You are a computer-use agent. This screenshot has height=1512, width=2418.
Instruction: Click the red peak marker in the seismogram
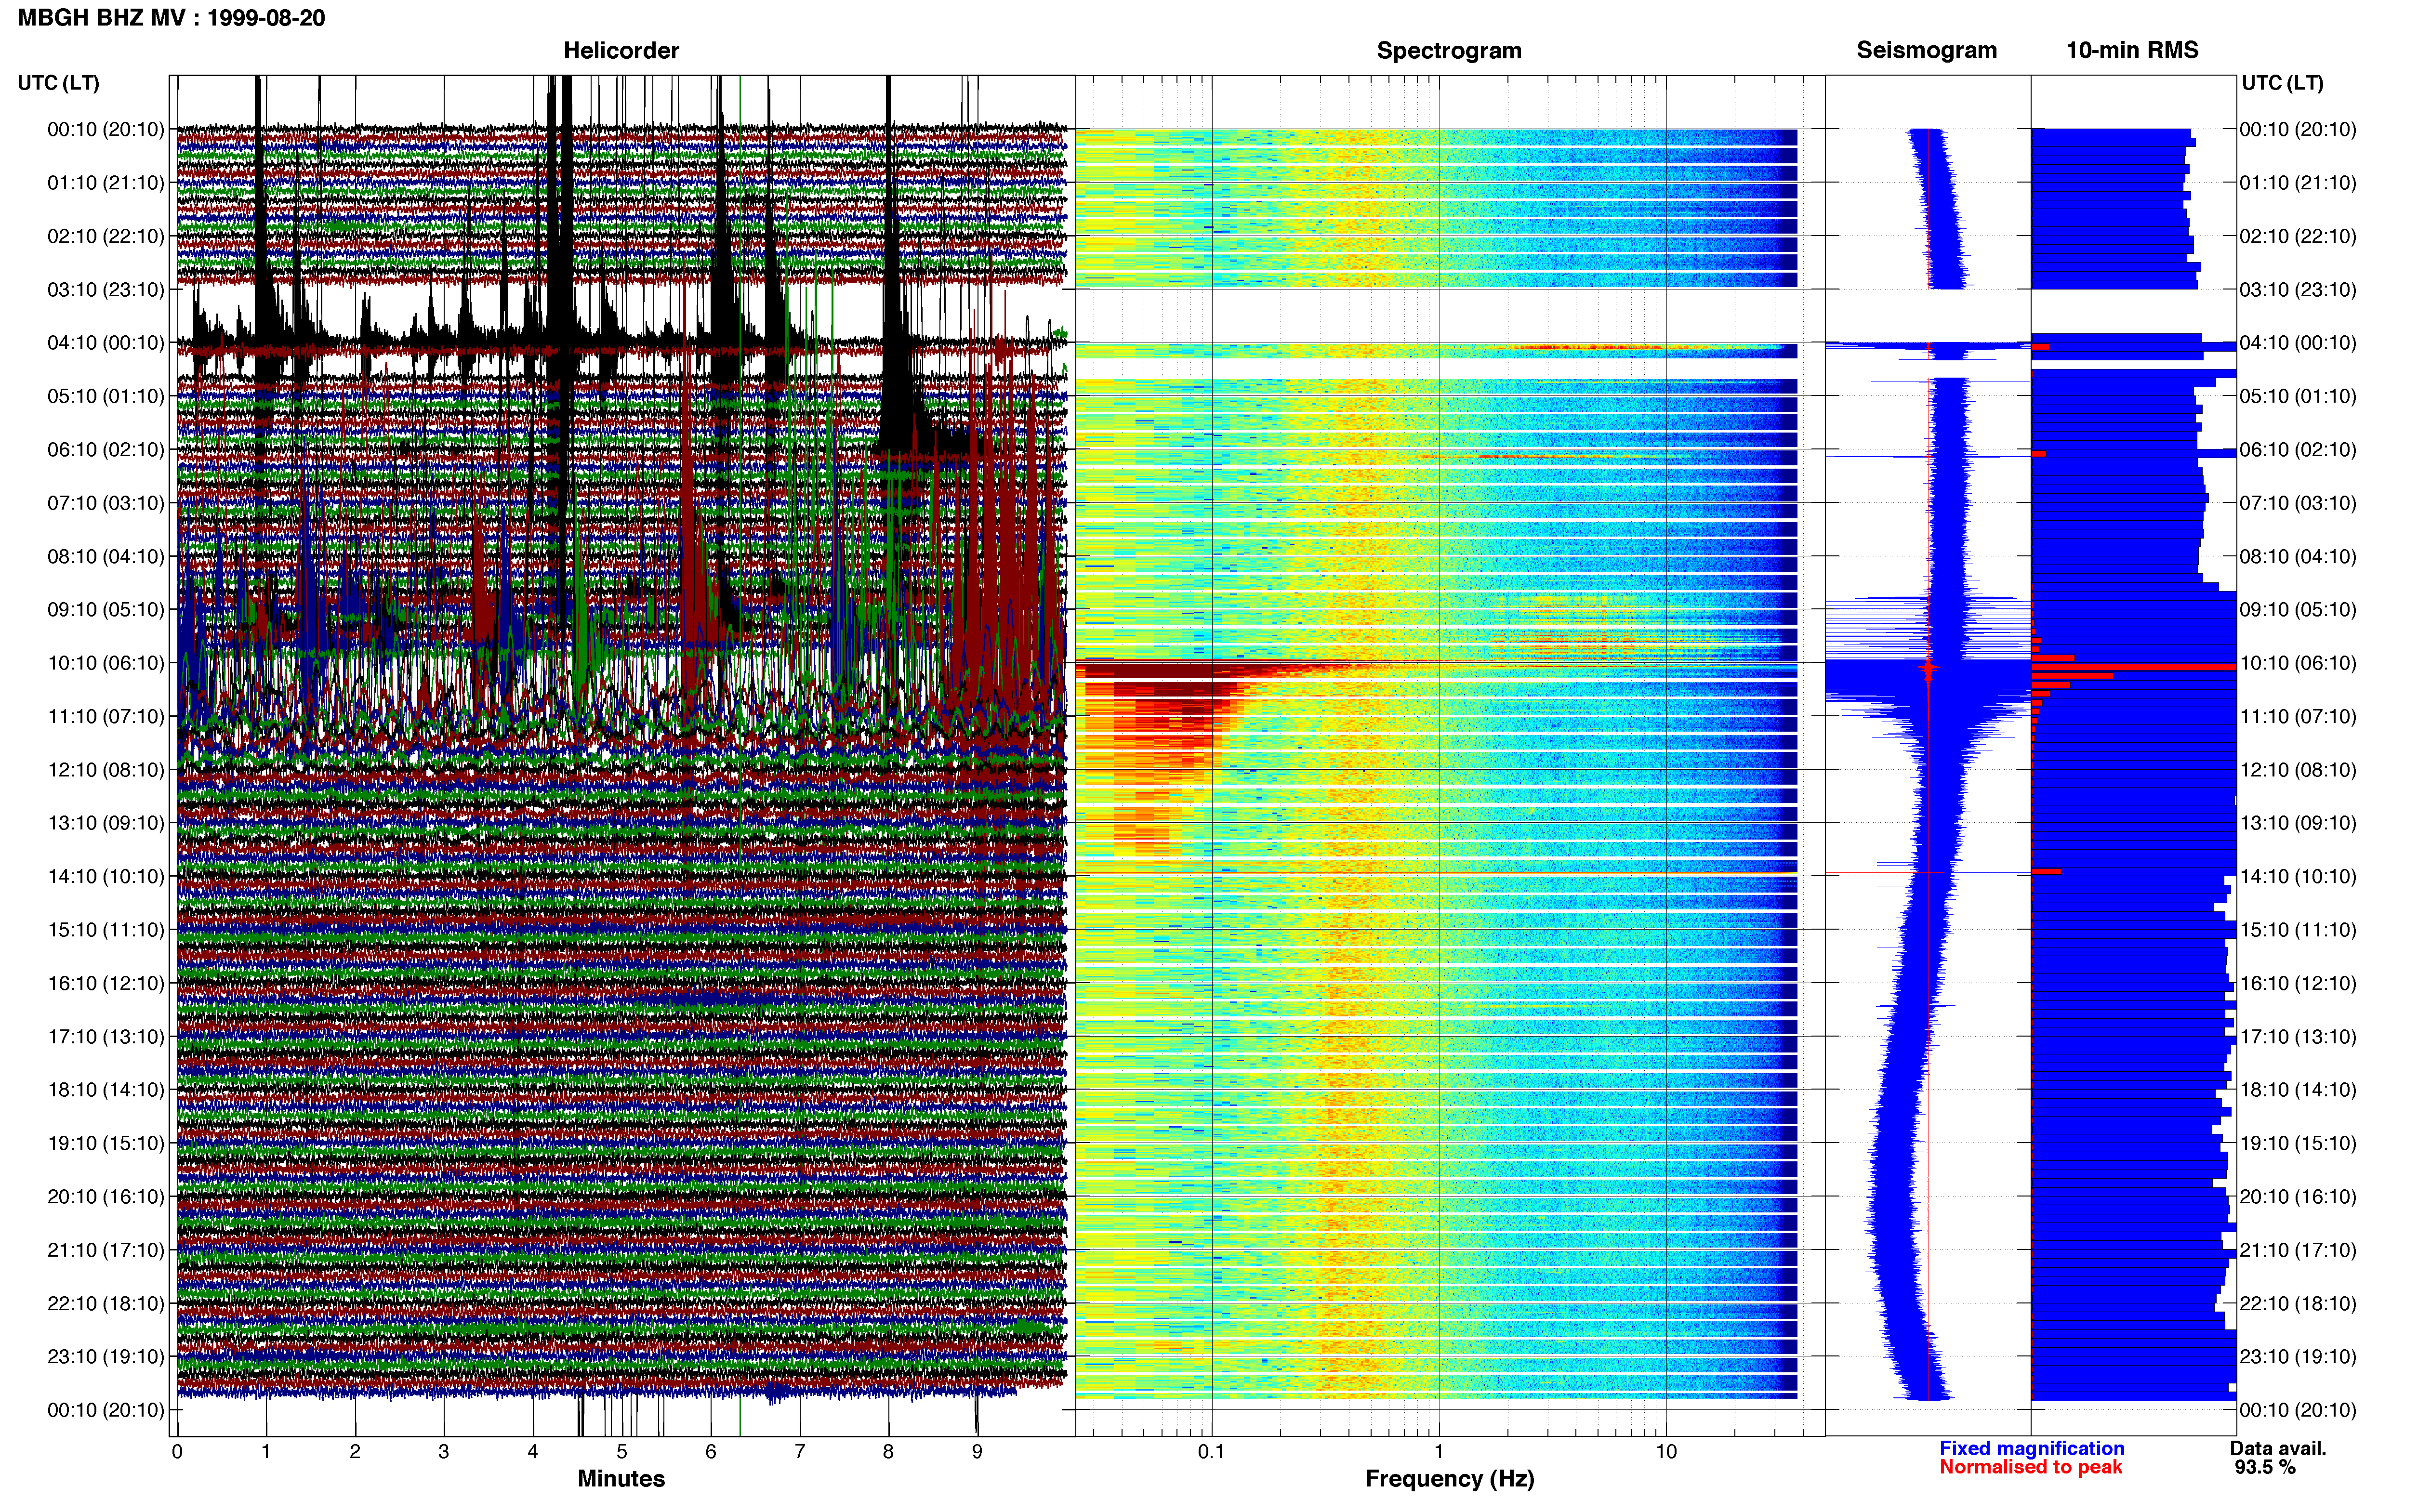point(1928,667)
